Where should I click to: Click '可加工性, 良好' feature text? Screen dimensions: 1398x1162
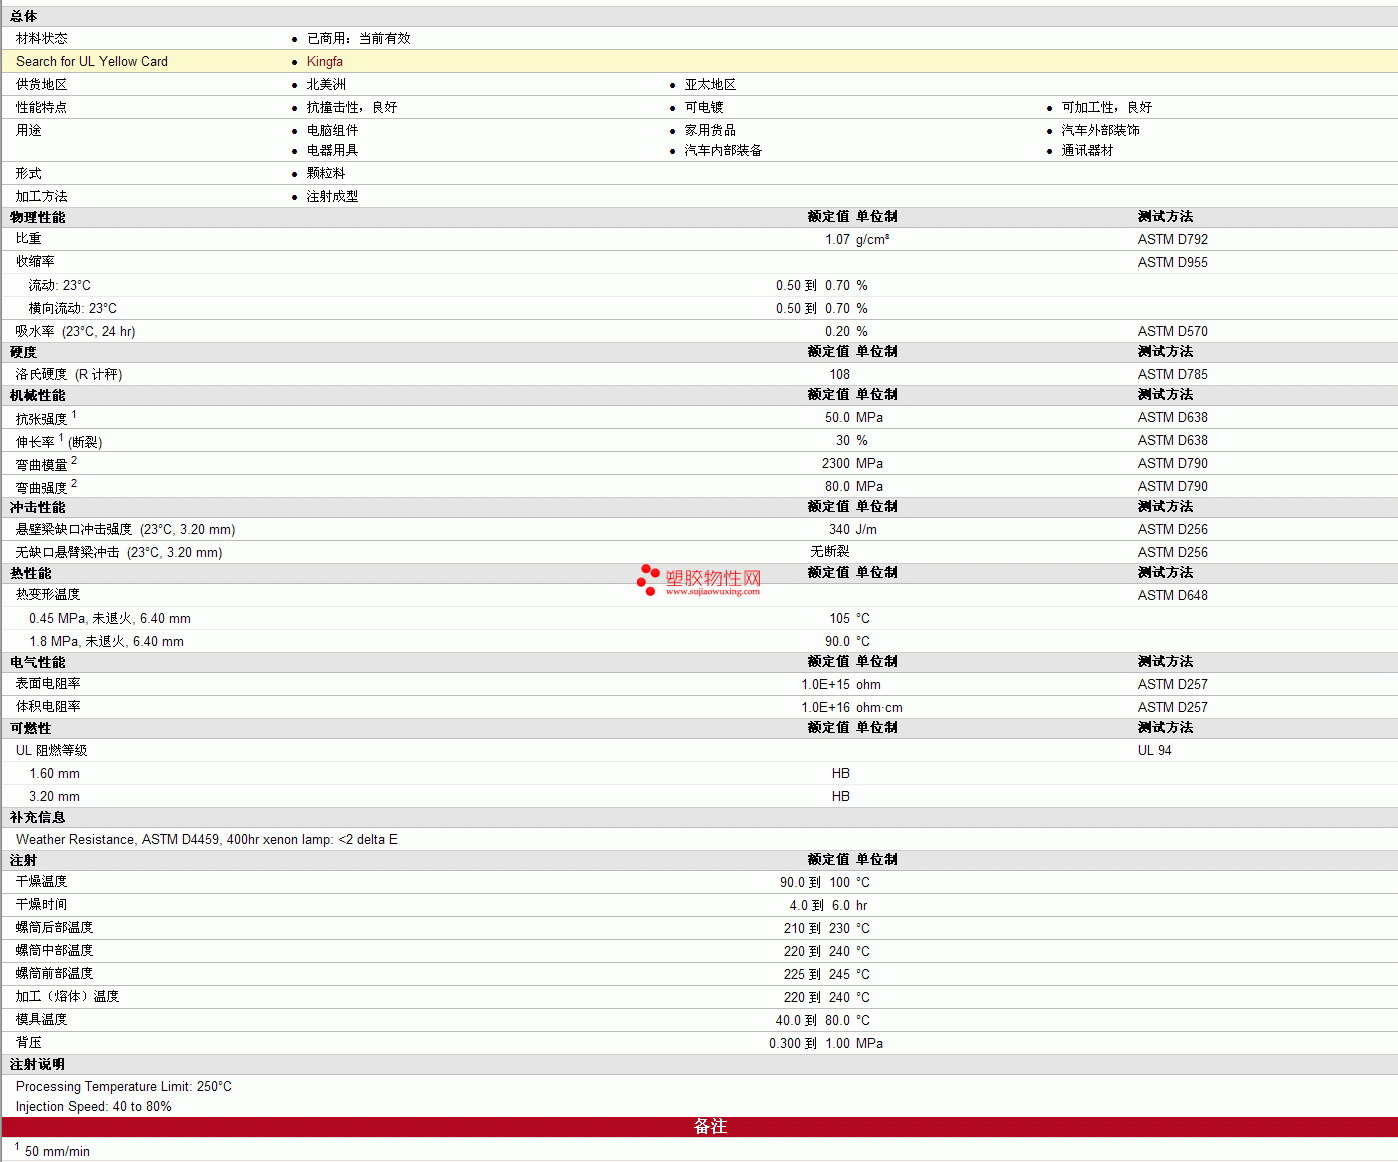click(1107, 107)
